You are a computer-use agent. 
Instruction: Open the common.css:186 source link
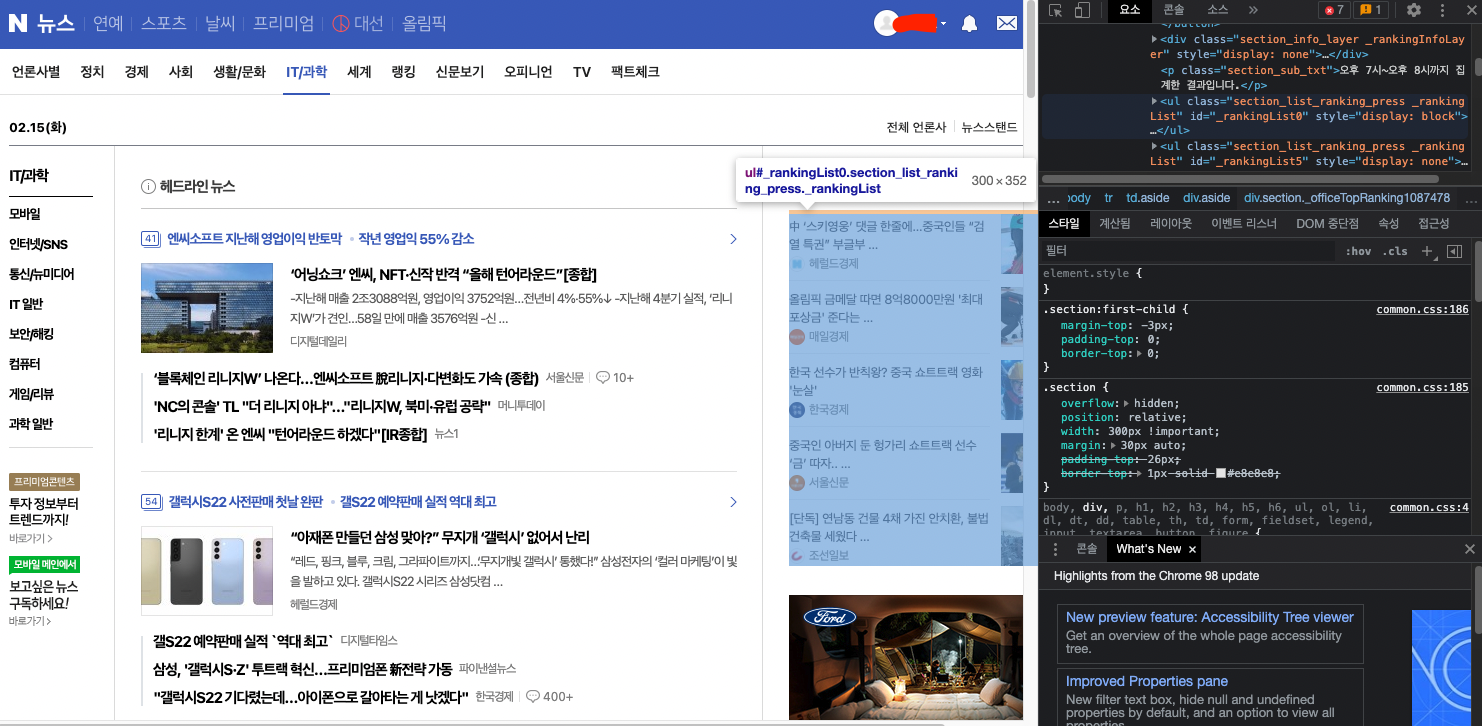pyautogui.click(x=1422, y=310)
